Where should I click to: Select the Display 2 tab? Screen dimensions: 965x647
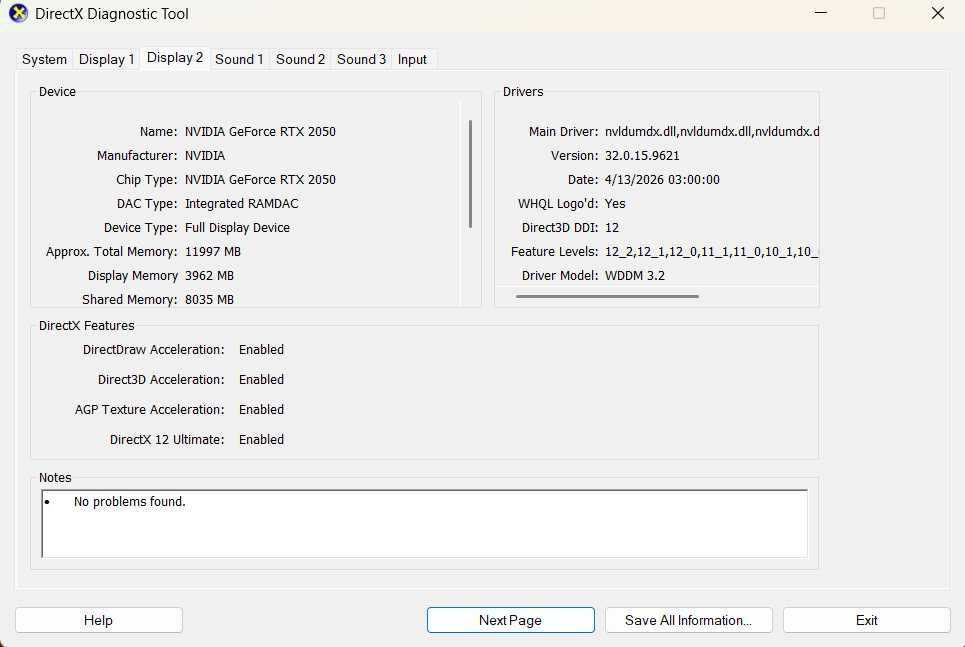point(175,58)
